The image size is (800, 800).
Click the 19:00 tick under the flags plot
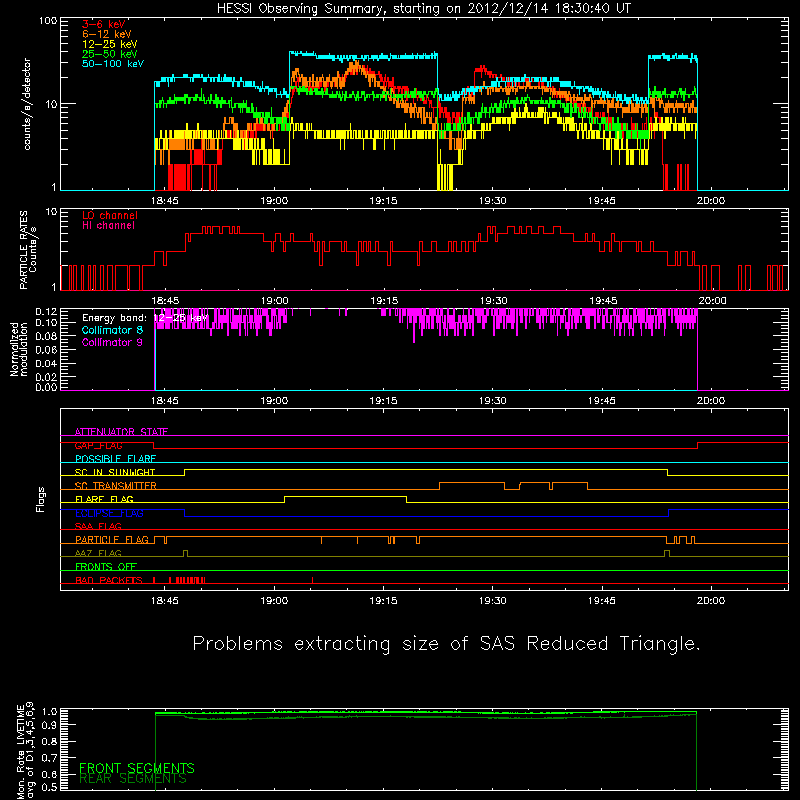pos(274,601)
